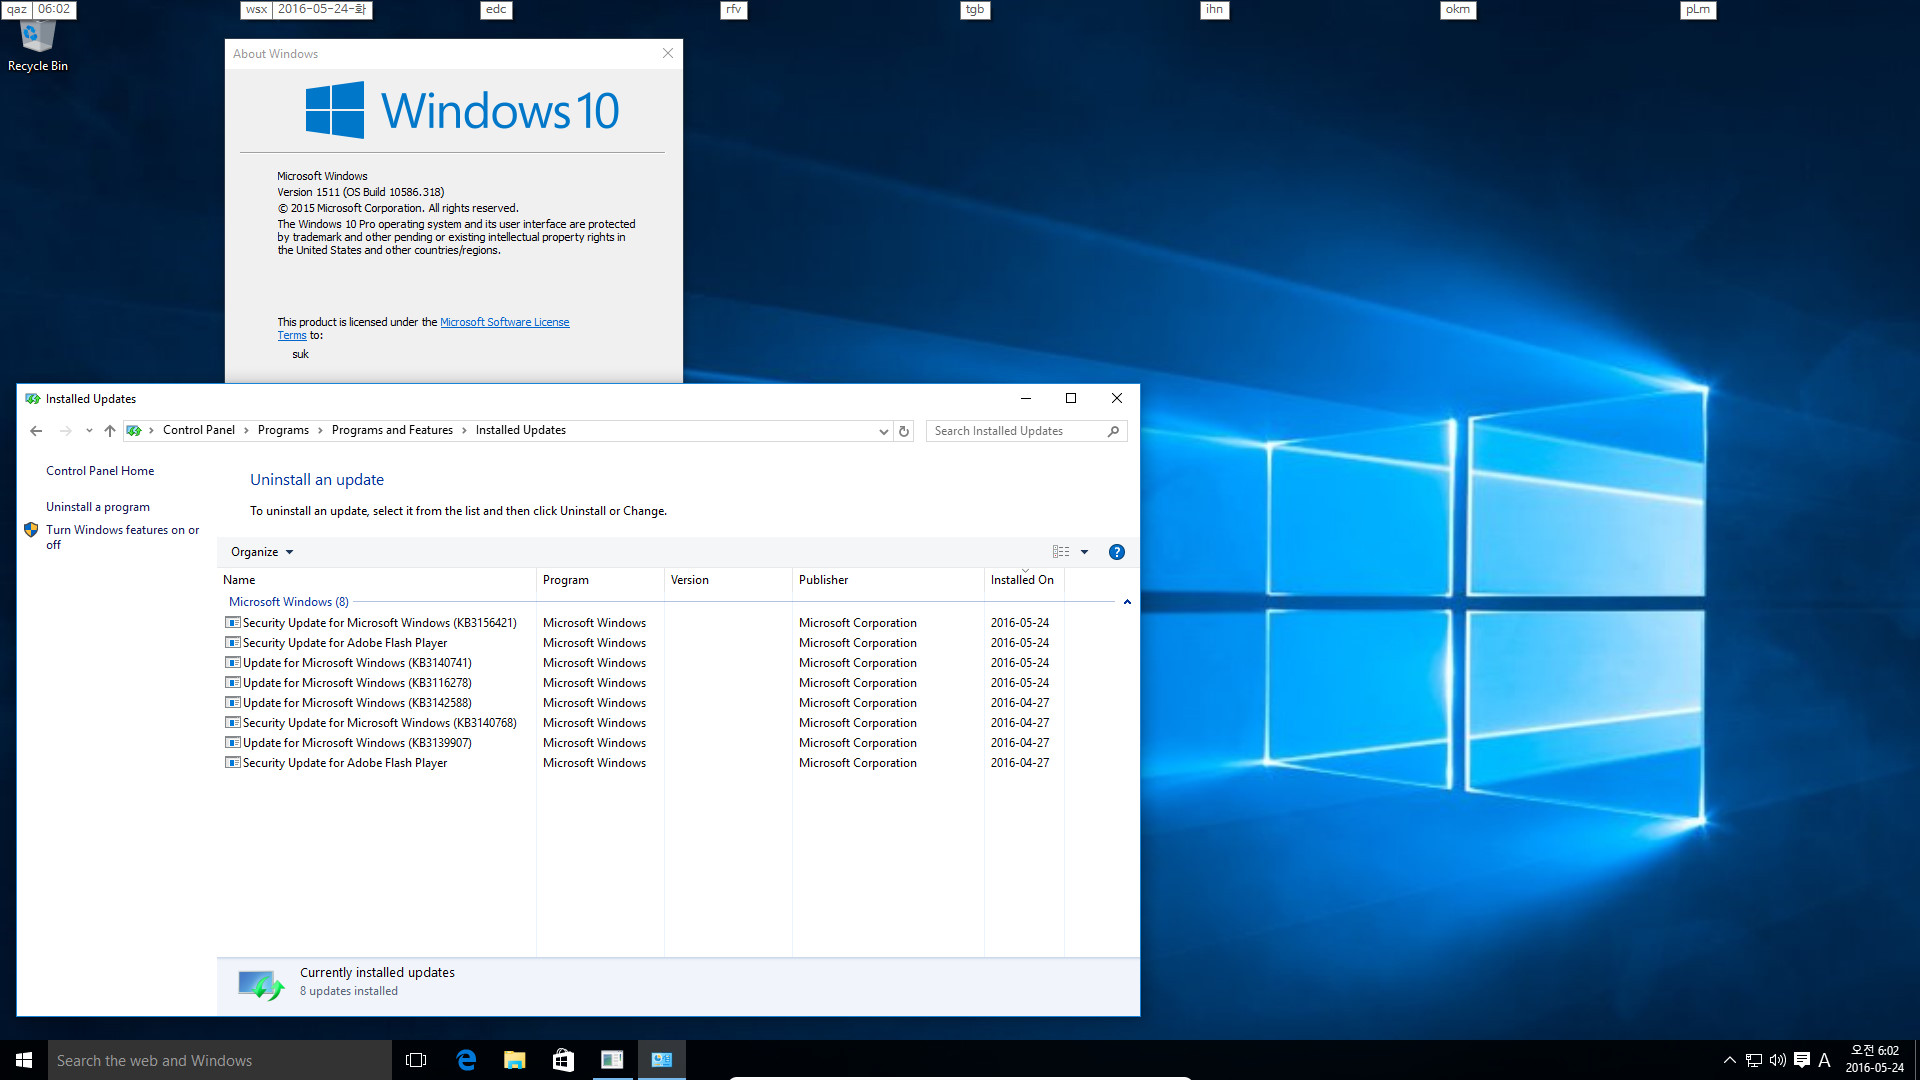The image size is (1920, 1080).
Task: Maximize the Installed Updates window
Action: 1071,398
